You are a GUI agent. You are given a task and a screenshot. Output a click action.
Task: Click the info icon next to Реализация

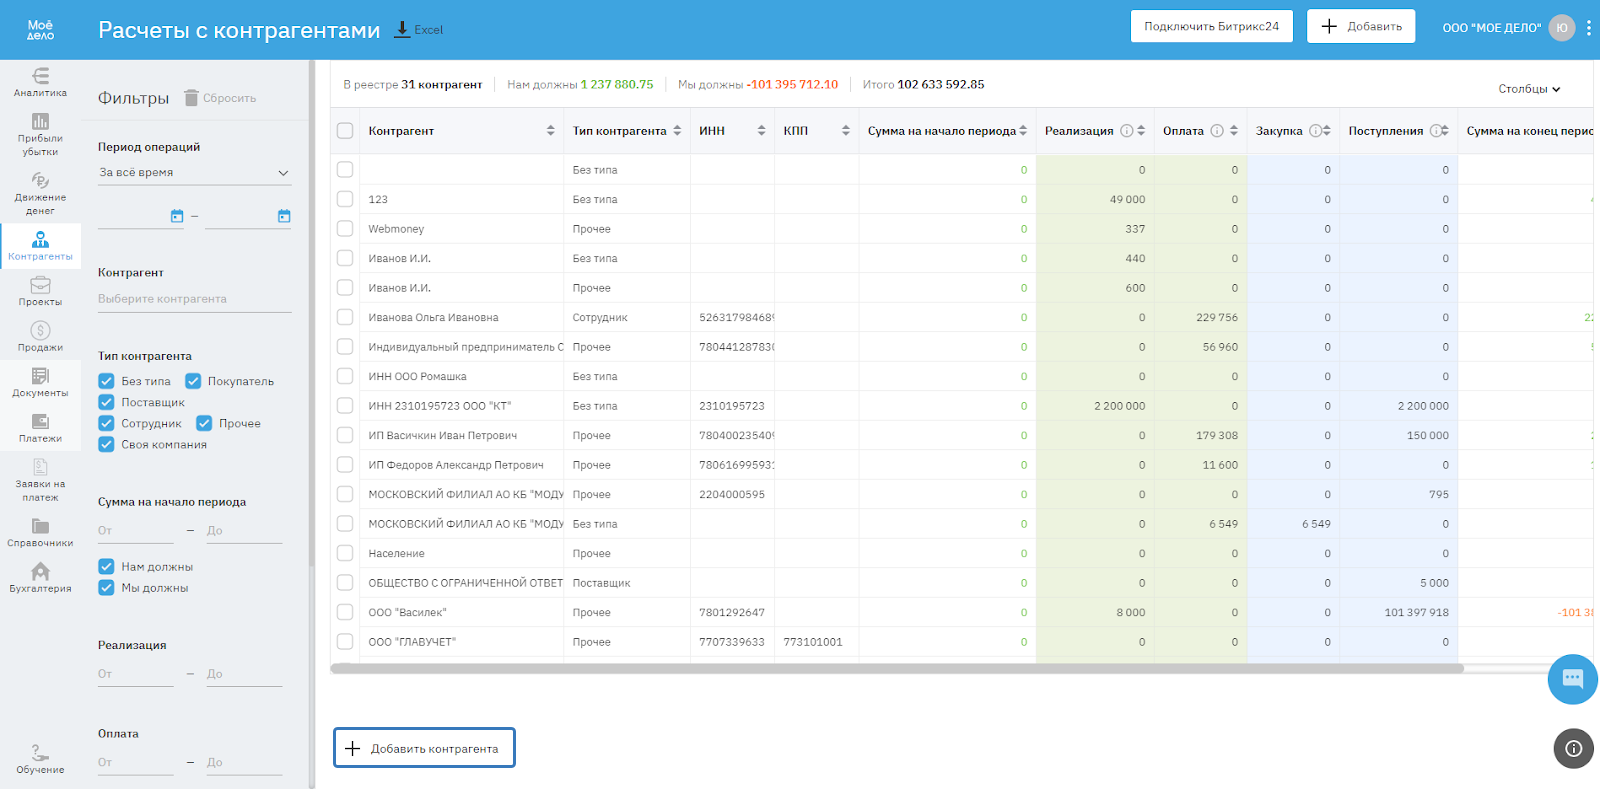[x=1127, y=131]
